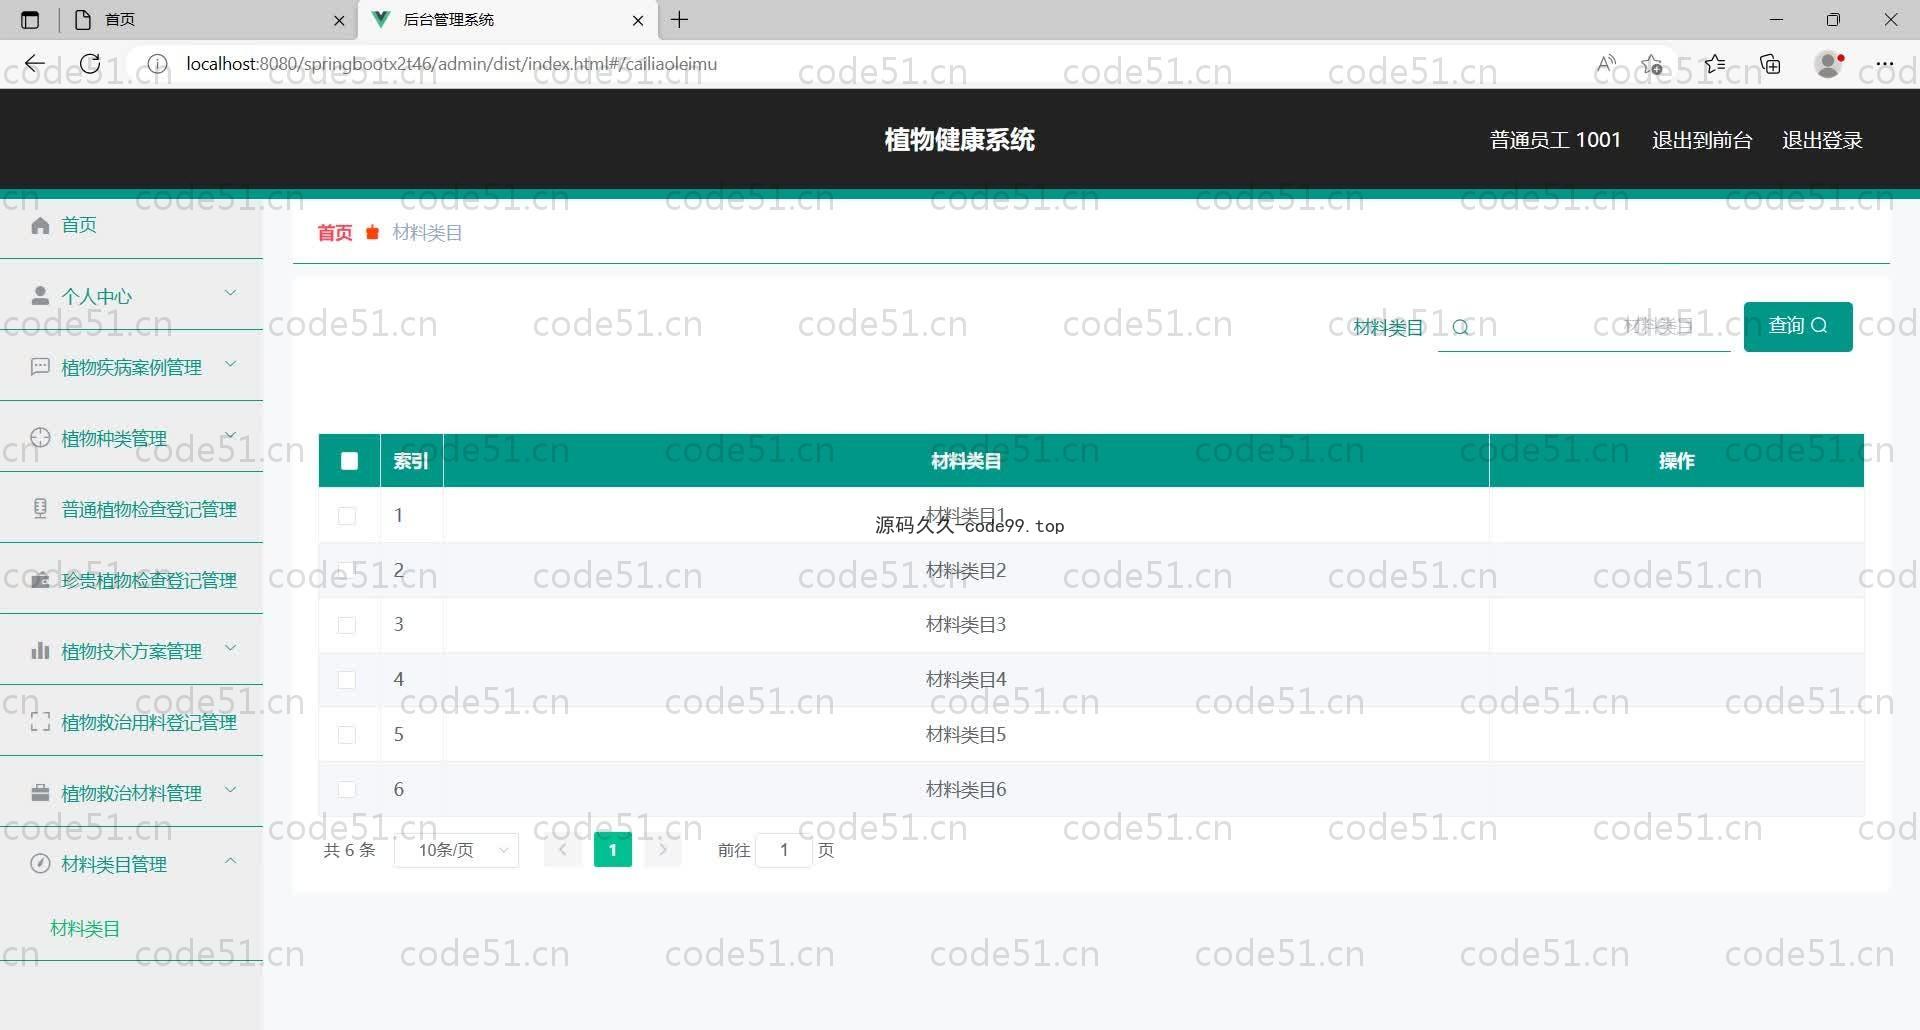The width and height of the screenshot is (1920, 1030).
Task: Click the browser profile avatar
Action: coord(1829,64)
